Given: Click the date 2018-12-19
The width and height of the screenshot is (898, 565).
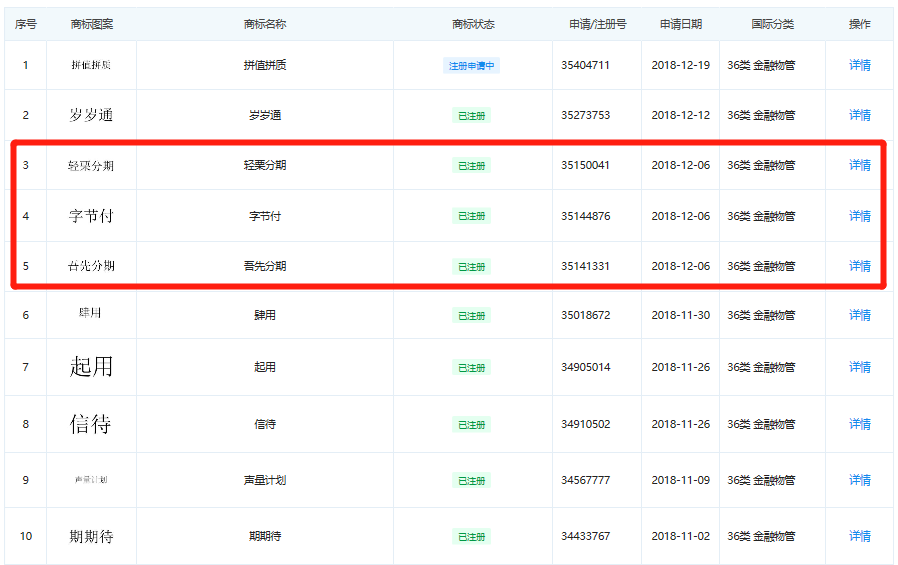Looking at the screenshot, I should (680, 65).
